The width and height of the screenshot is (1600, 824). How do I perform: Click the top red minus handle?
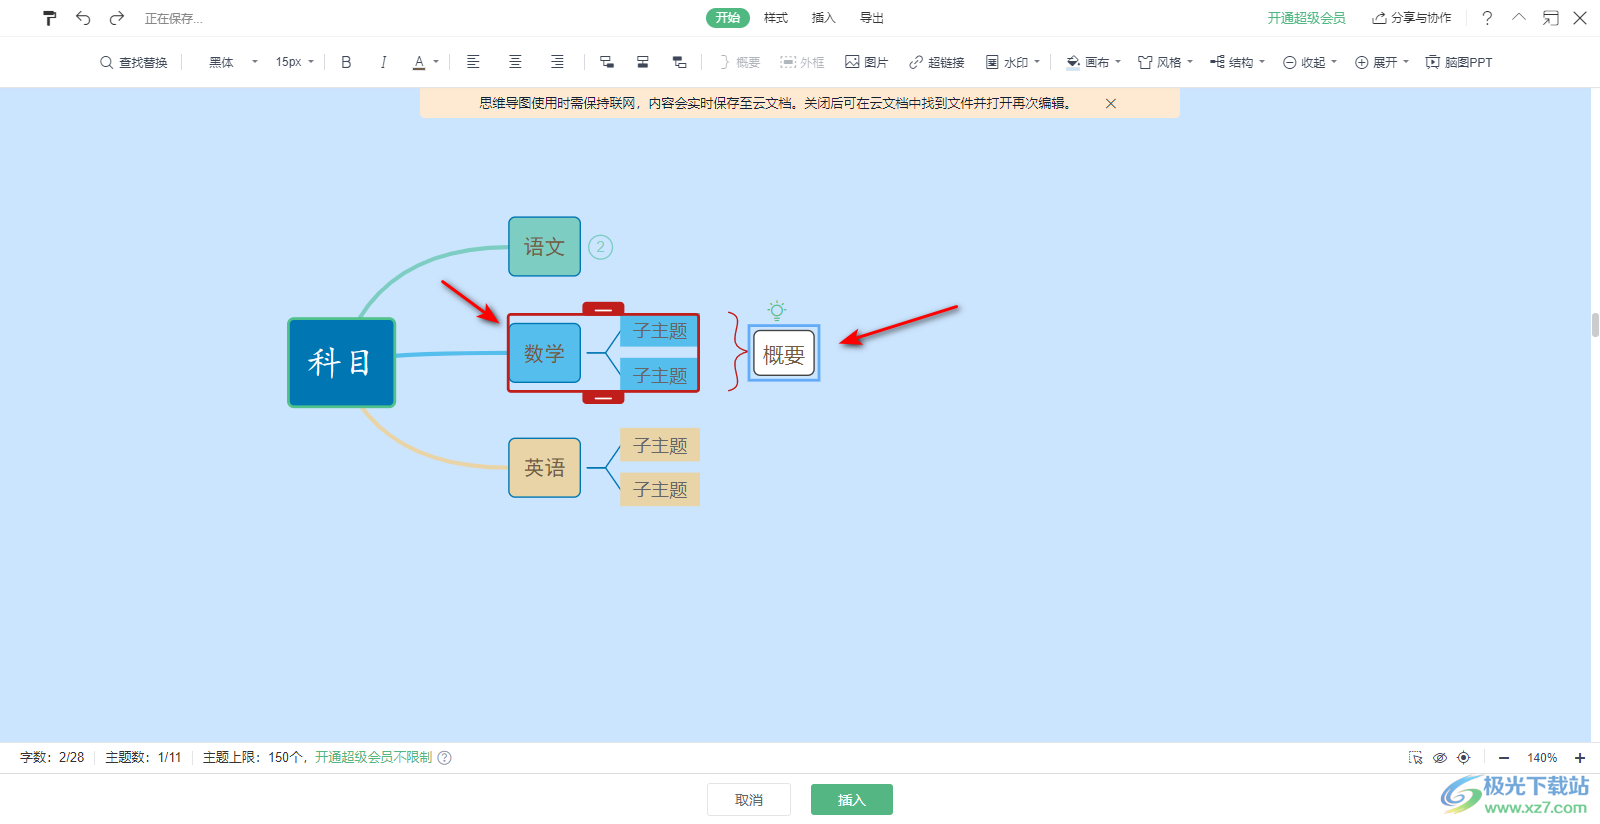tap(603, 309)
